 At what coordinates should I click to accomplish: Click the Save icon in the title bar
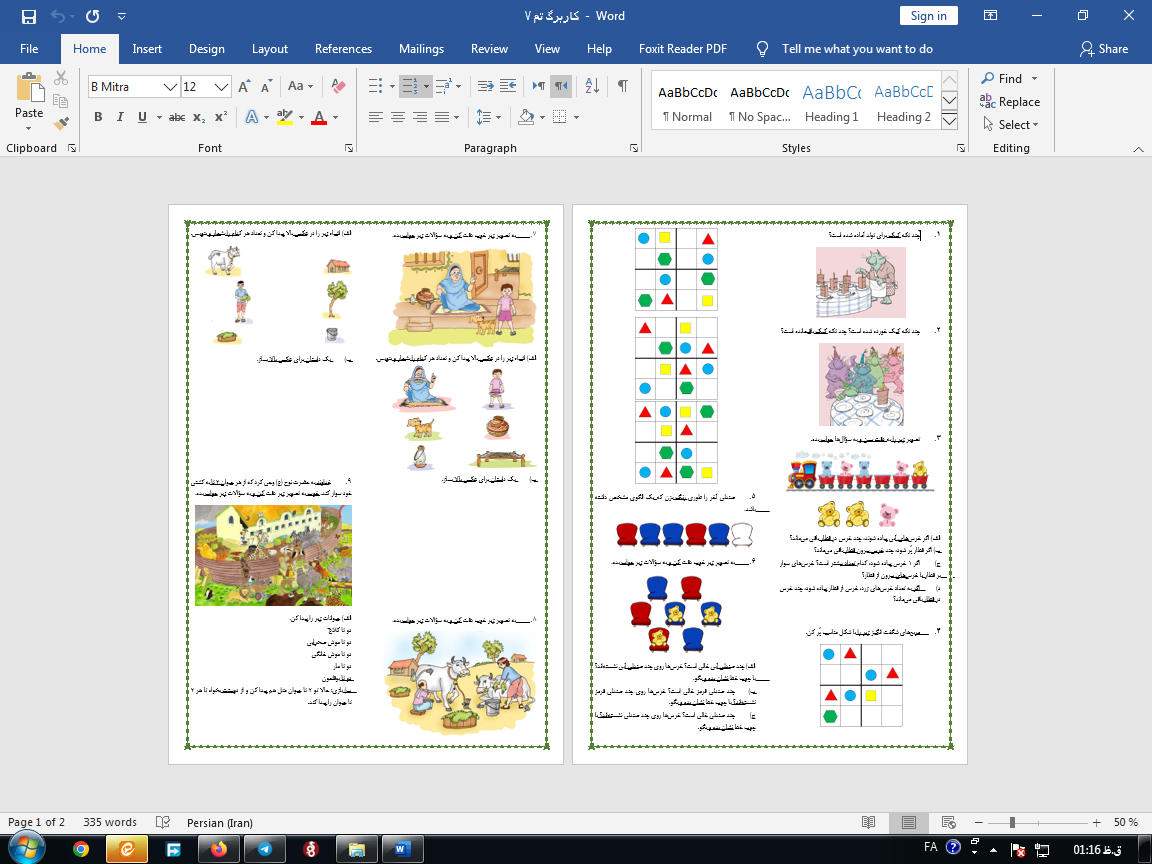click(x=28, y=16)
